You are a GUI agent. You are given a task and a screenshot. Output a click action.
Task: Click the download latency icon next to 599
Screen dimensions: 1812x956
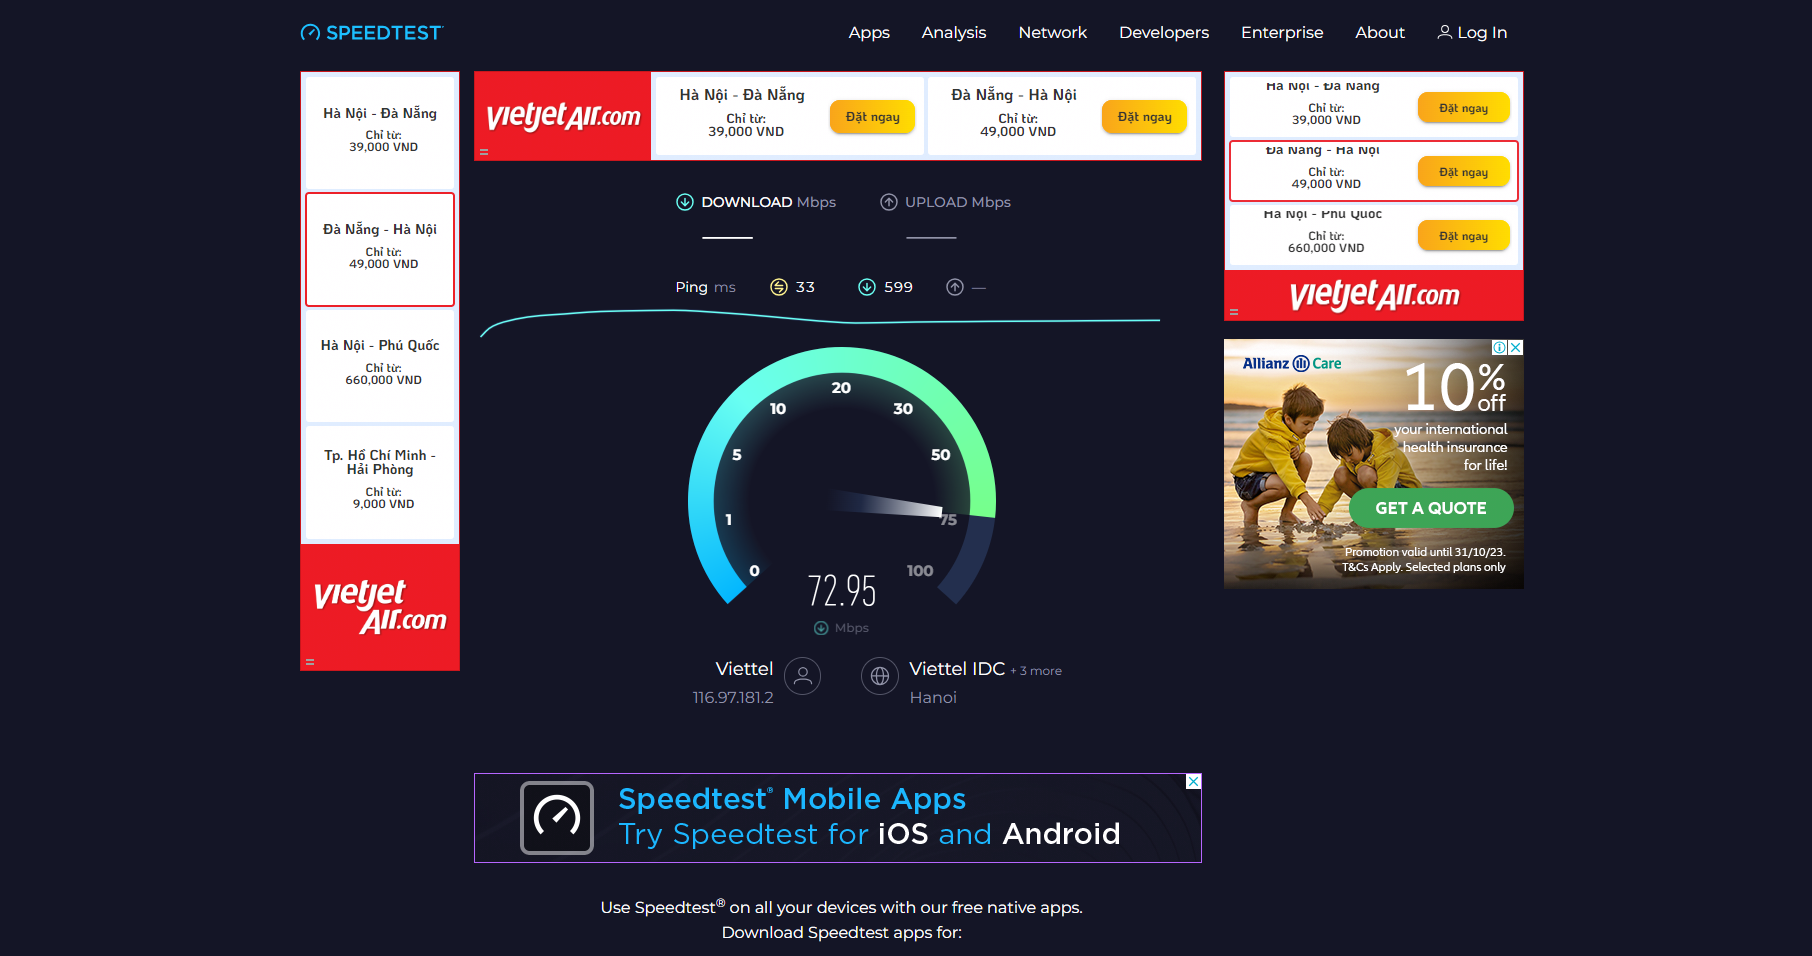click(x=867, y=287)
